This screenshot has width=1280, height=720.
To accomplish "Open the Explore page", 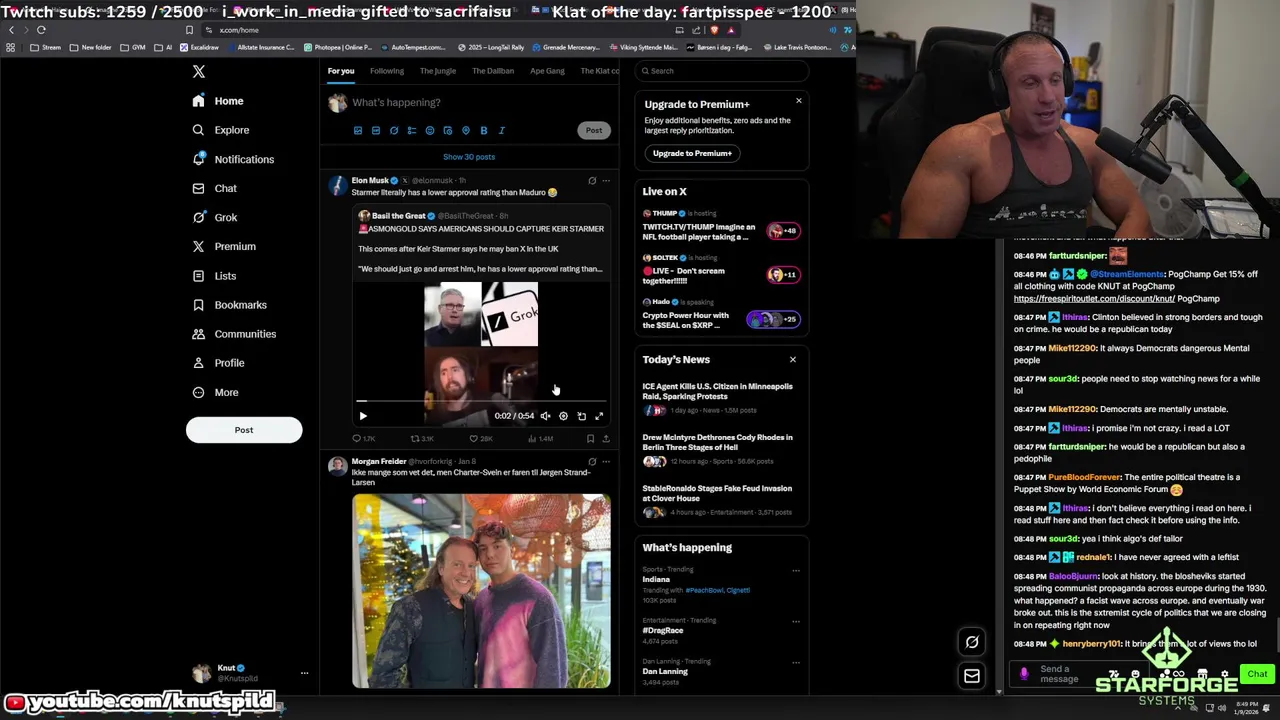I will pyautogui.click(x=220, y=130).
